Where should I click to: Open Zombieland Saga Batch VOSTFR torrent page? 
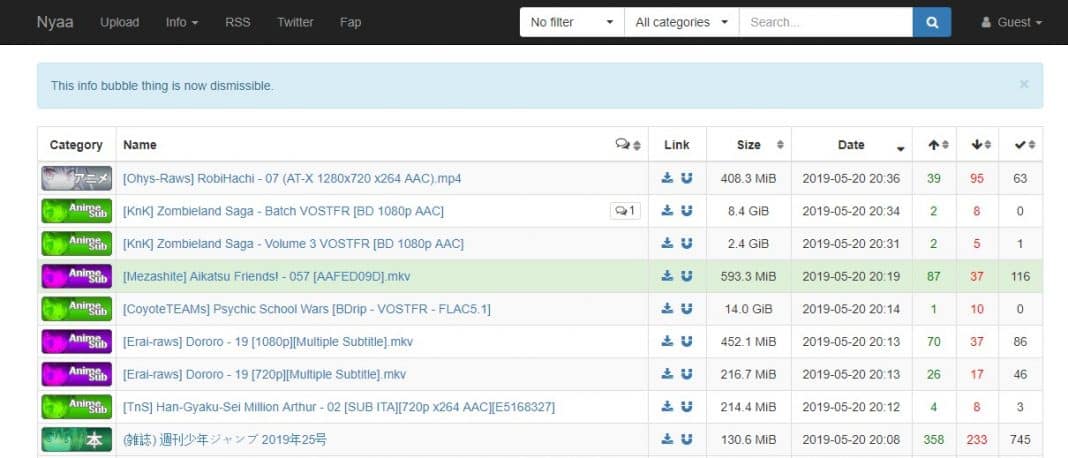pos(283,211)
